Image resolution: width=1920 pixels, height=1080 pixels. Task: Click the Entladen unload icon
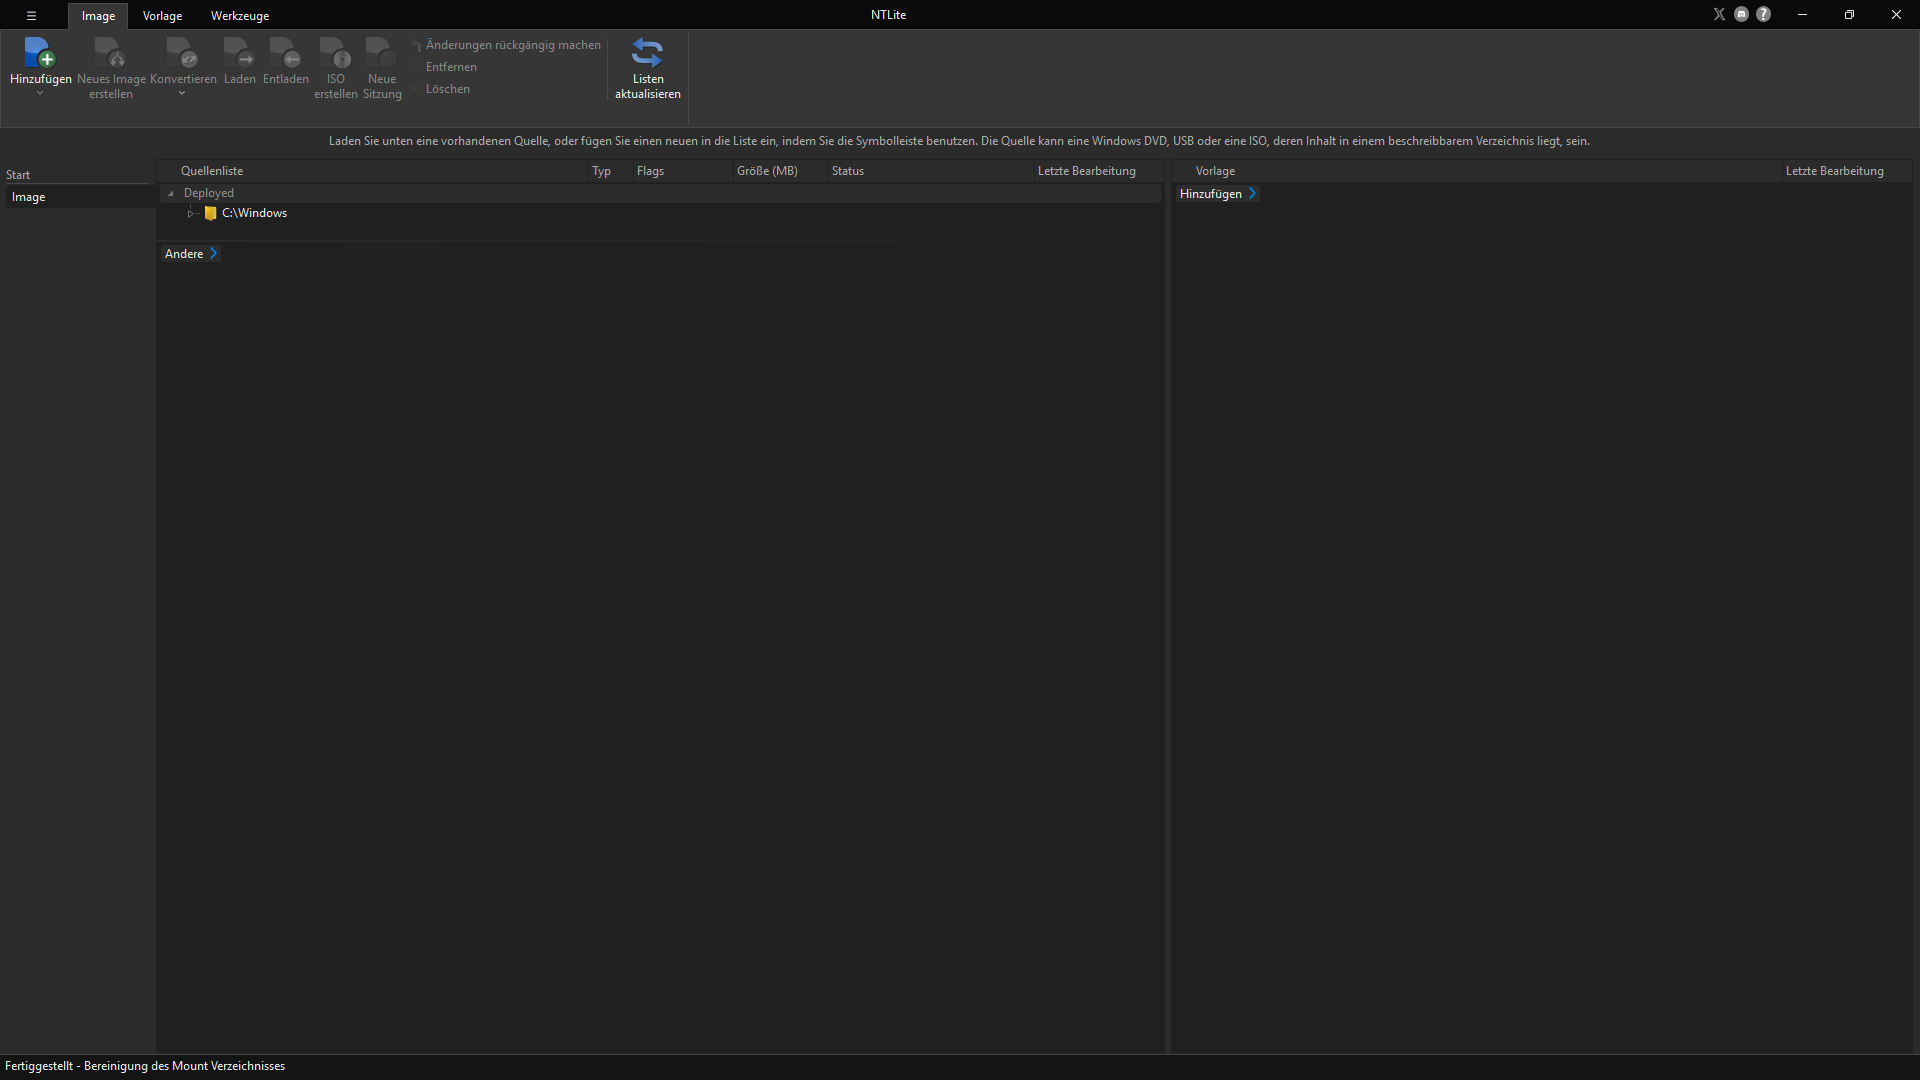coord(285,52)
